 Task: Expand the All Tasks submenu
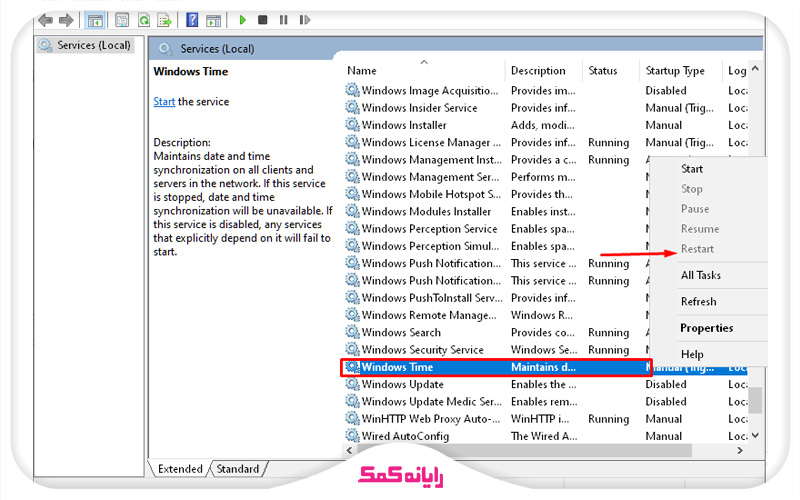[701, 275]
